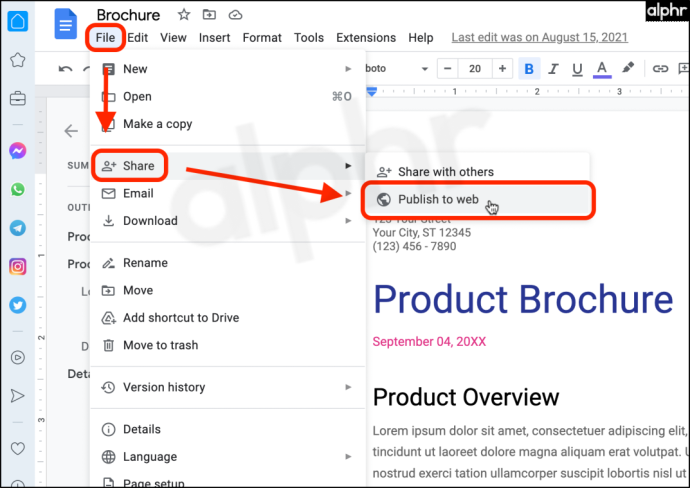Select Move to trash
690x488 pixels.
[228, 345]
